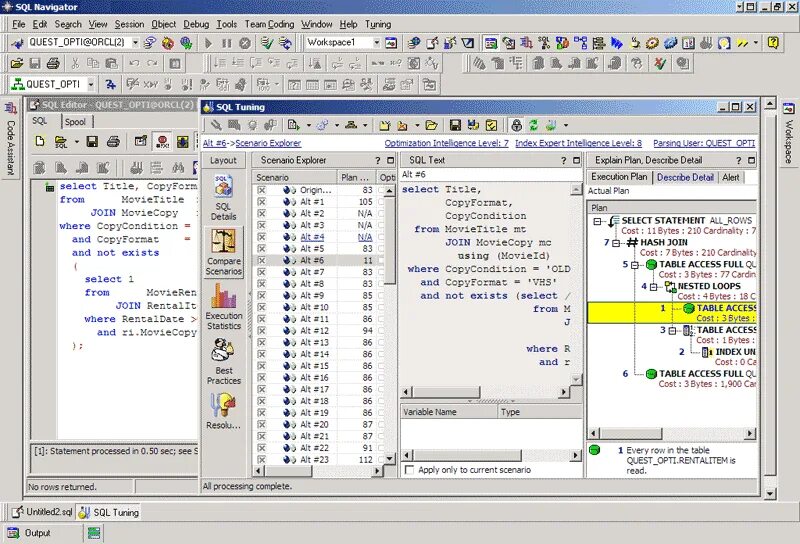Click the Scenario column header
Viewport: 800px width, 544px height.
coord(294,178)
